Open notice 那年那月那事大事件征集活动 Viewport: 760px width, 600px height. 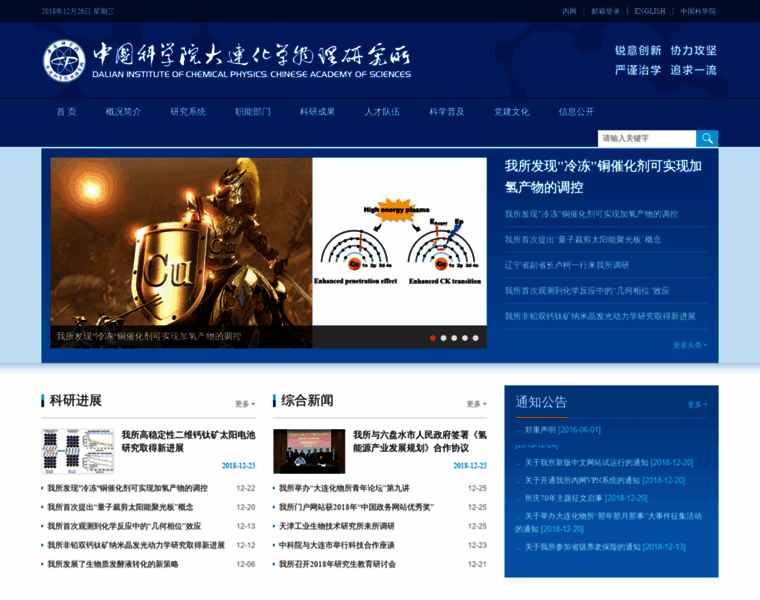click(609, 522)
